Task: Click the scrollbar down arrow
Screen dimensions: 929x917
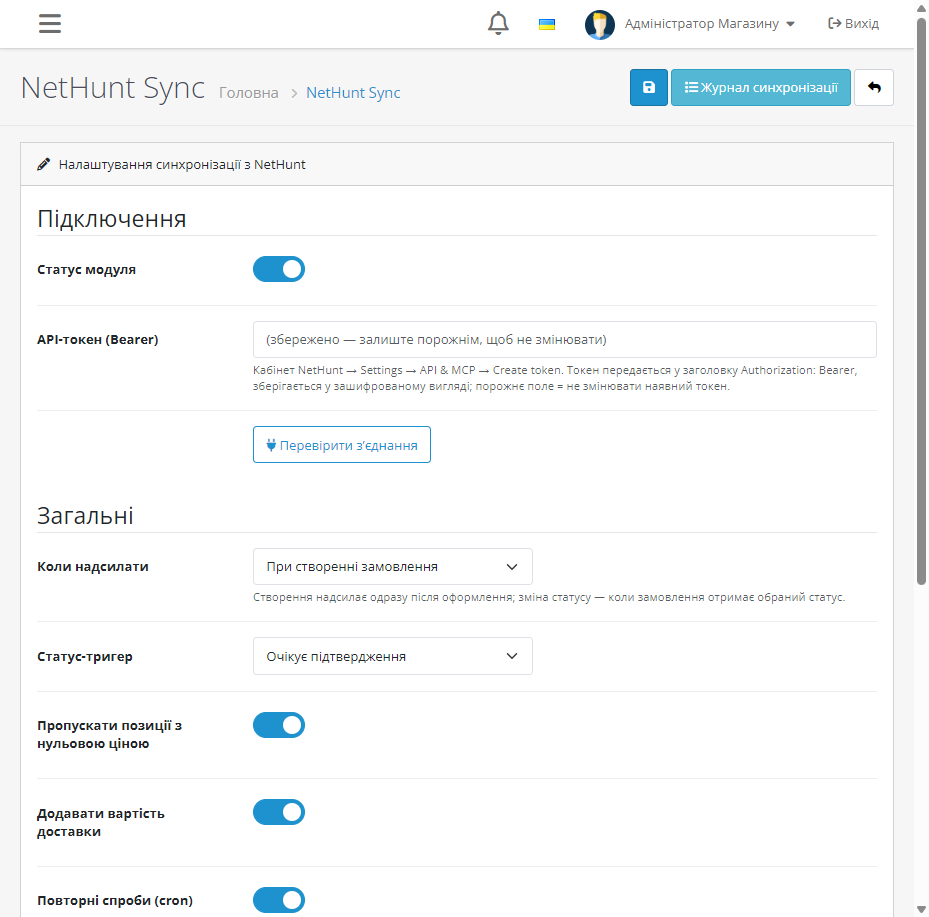Action: click(921, 909)
